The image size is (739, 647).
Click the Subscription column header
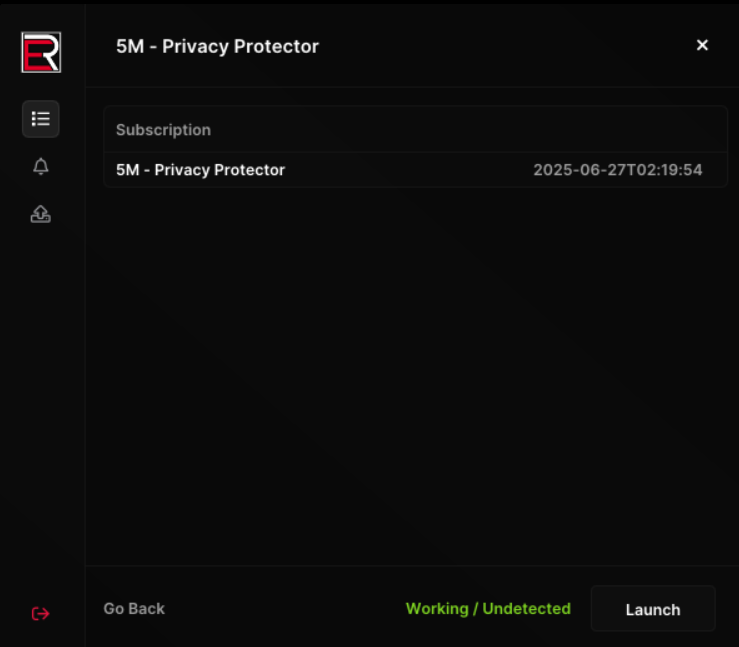pos(163,130)
